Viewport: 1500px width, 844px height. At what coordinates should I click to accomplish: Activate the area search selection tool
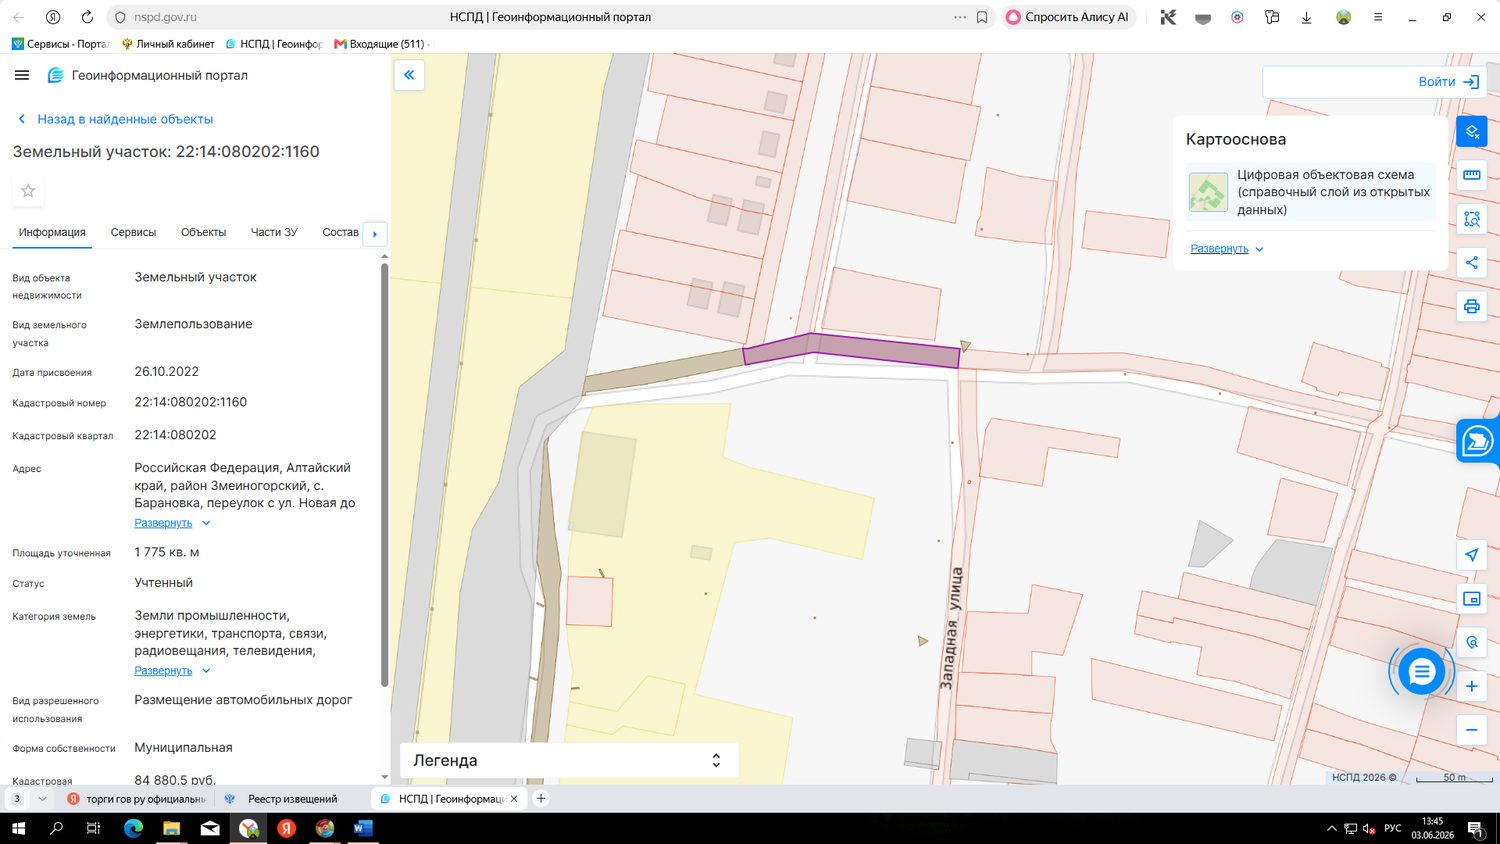click(x=1472, y=219)
